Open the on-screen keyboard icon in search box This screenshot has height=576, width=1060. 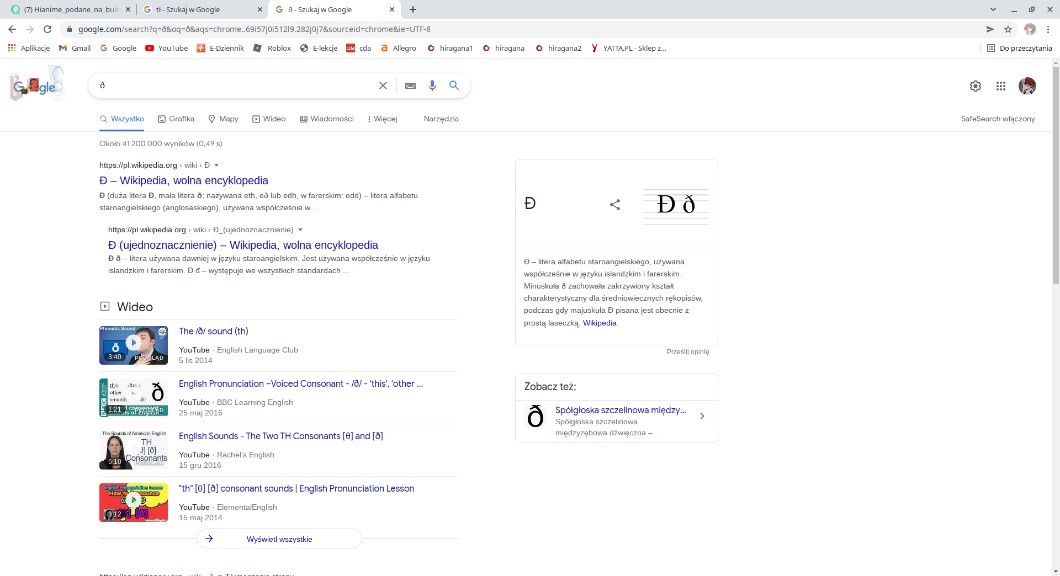[410, 86]
